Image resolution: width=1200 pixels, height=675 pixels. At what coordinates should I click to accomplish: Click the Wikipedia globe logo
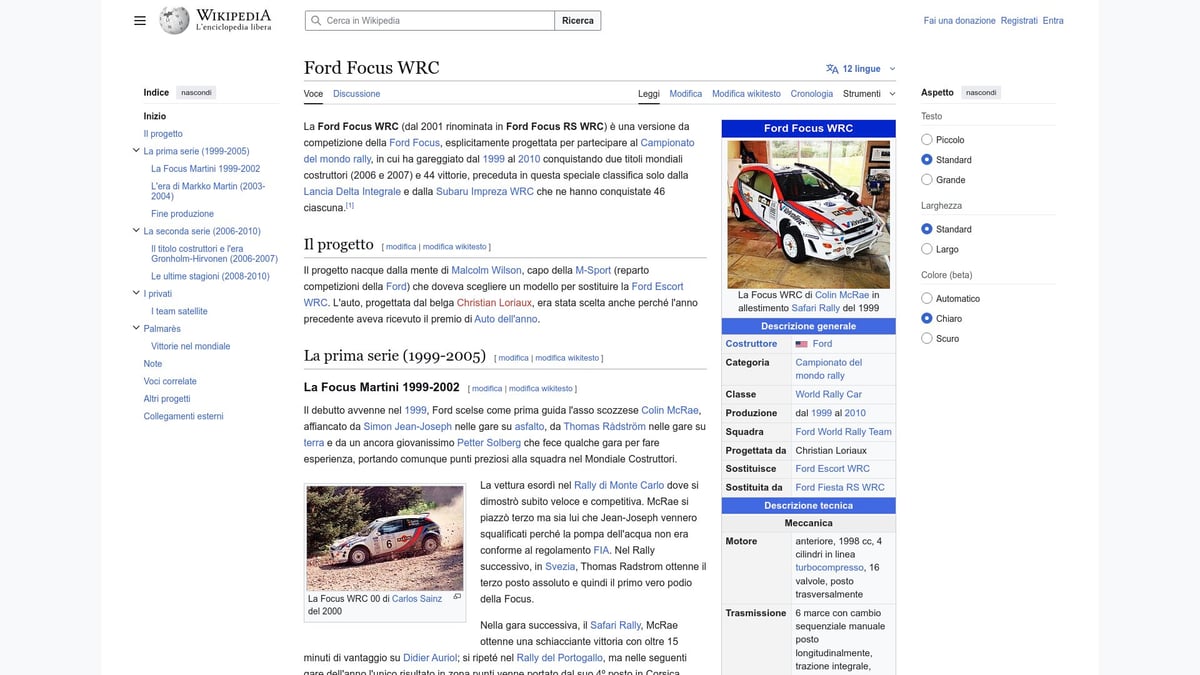(x=172, y=19)
